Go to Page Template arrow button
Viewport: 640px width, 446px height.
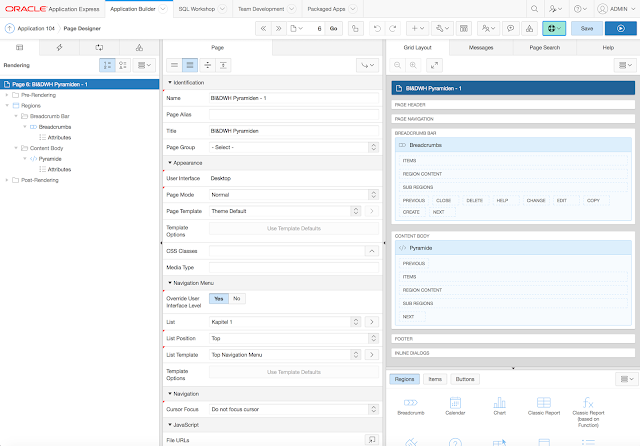(371, 211)
